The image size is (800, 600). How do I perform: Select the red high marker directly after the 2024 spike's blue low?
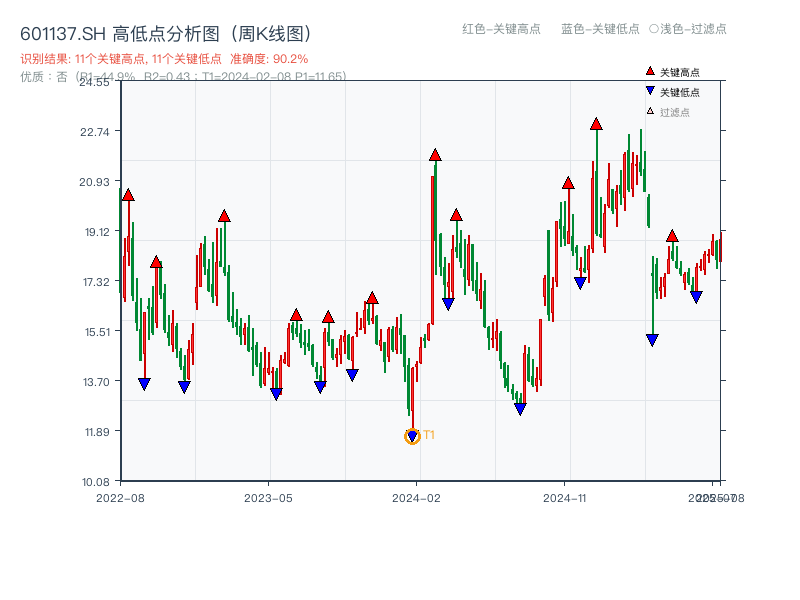pyautogui.click(x=456, y=215)
